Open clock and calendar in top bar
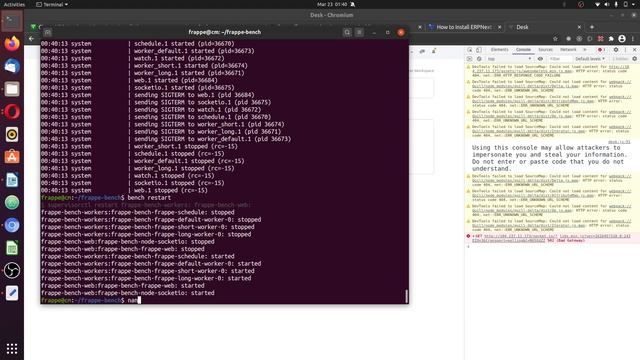Viewport: 640px width, 360px height. click(332, 4)
